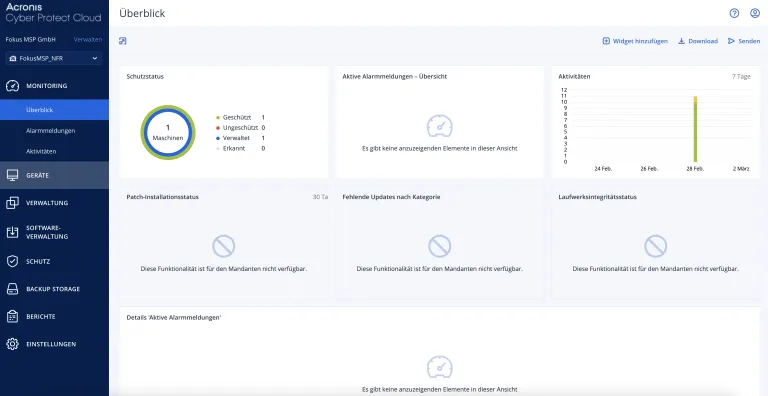Click the red Ungeschützt legend dot
The width and height of the screenshot is (768, 396).
coord(217,128)
